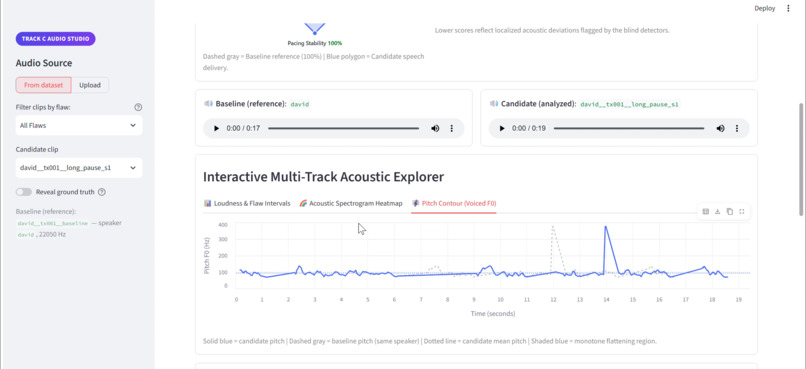Switch to Acoustic Spectrogram Heatmap tab

pos(351,203)
